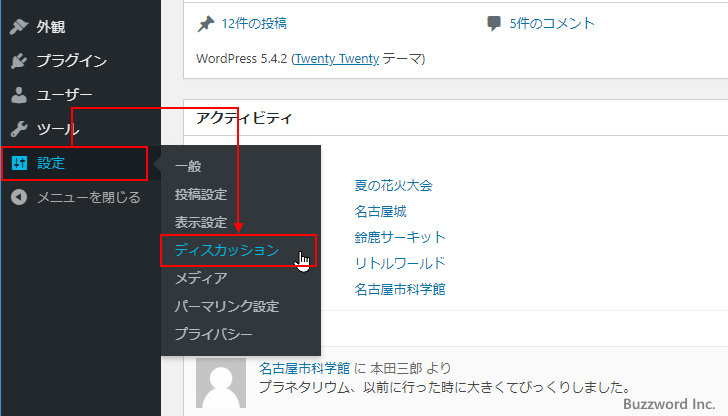Click the 外観 paintbrush icon
Viewport: 728px width, 416px height.
(19, 26)
